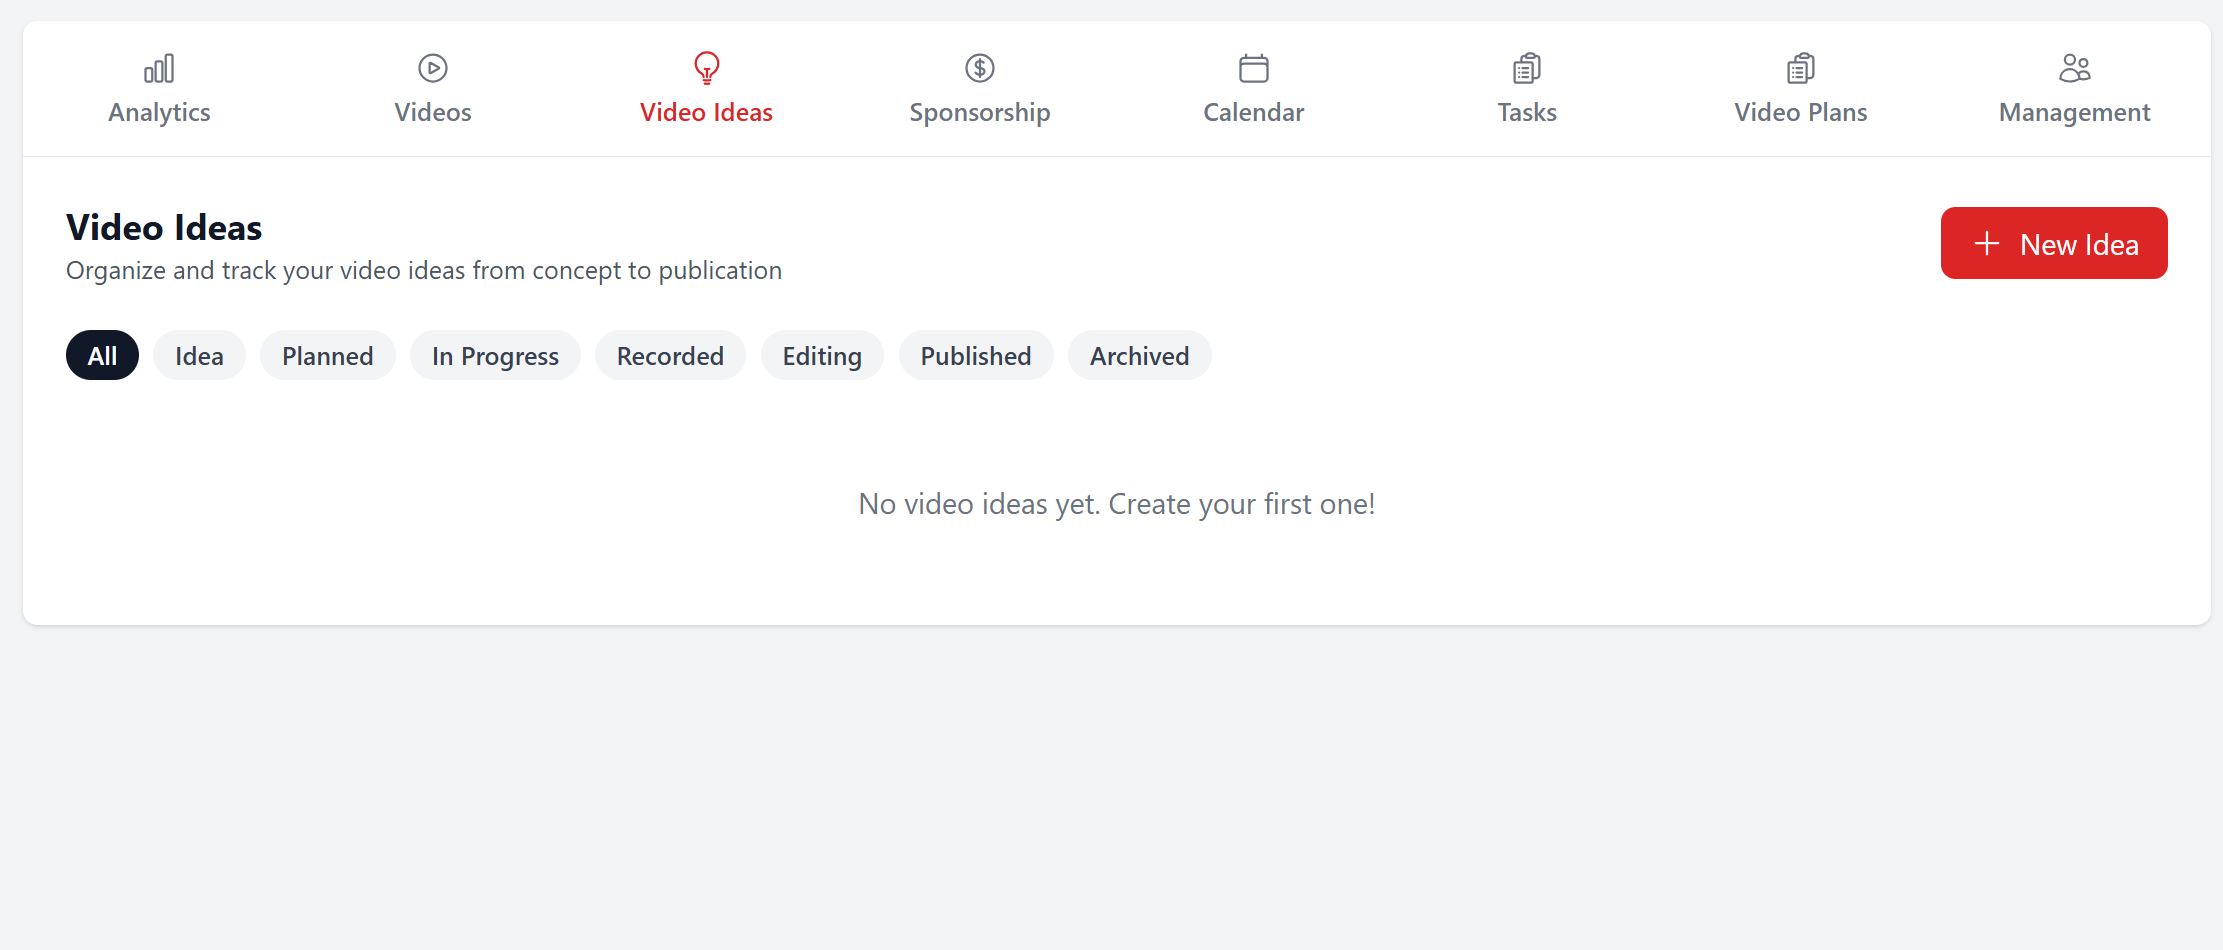Select the All status filter
2223x950 pixels.
coord(102,355)
